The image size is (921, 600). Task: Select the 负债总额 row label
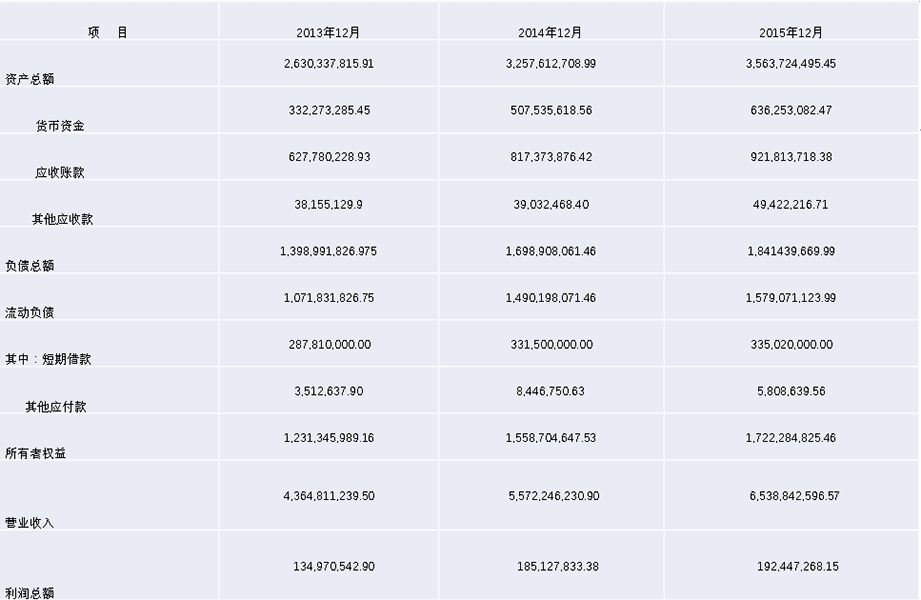pyautogui.click(x=30, y=266)
